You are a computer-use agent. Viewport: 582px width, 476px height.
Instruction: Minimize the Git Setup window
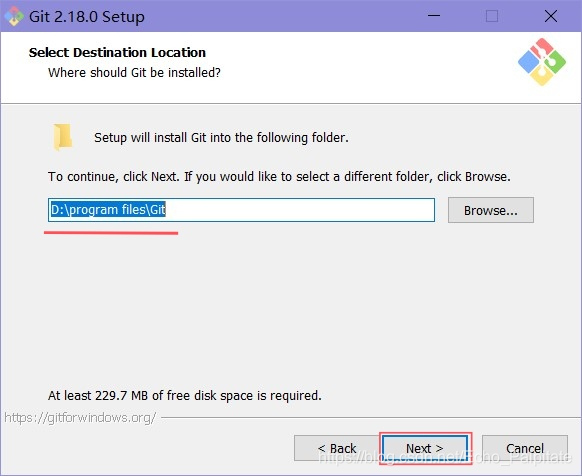[434, 16]
